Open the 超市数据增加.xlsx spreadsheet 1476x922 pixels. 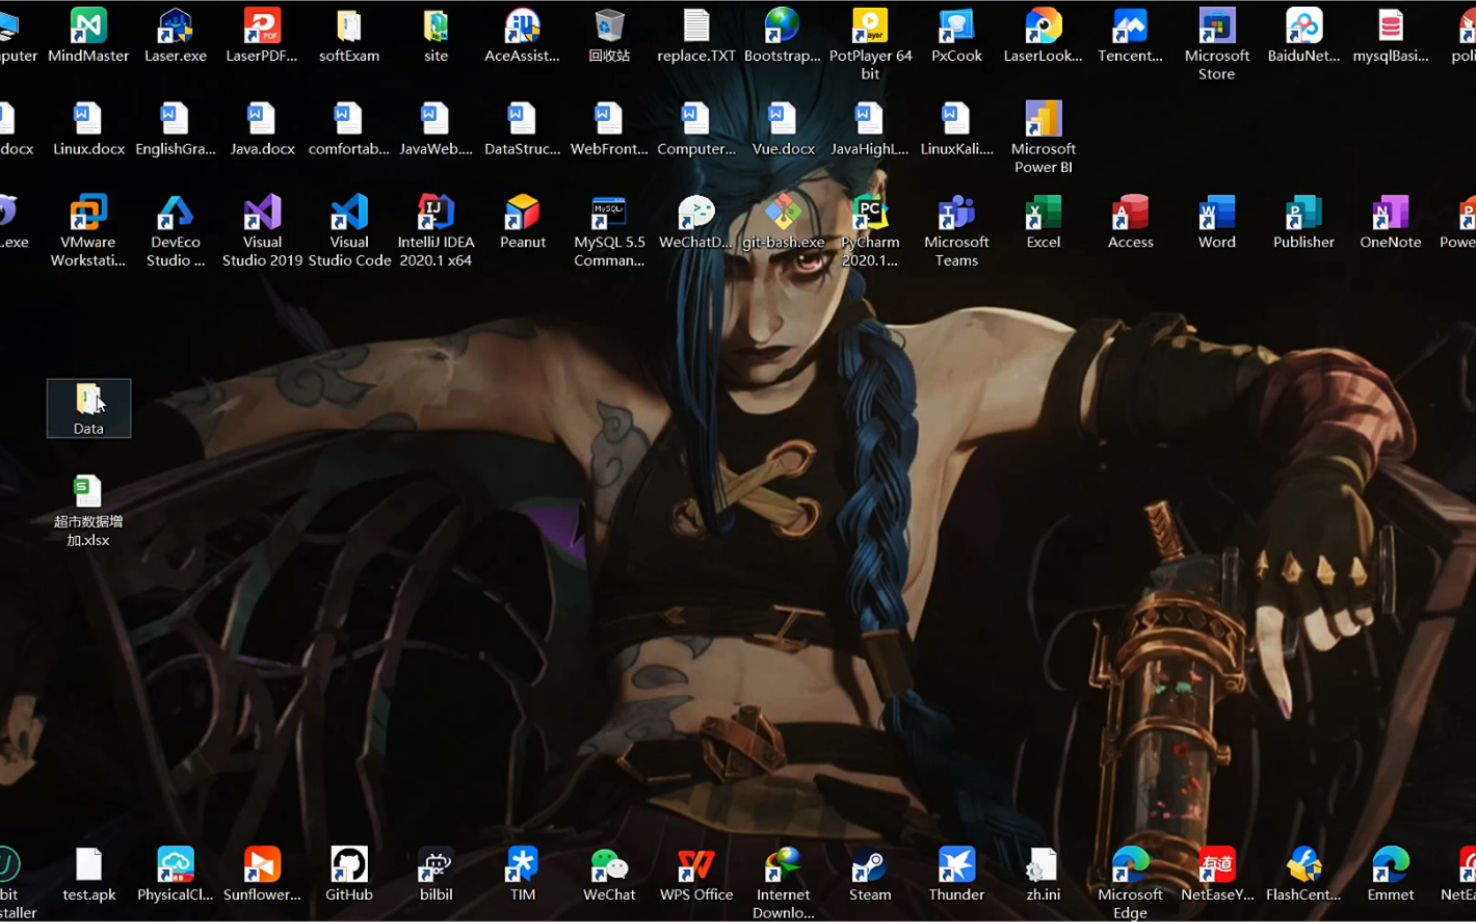pos(88,510)
